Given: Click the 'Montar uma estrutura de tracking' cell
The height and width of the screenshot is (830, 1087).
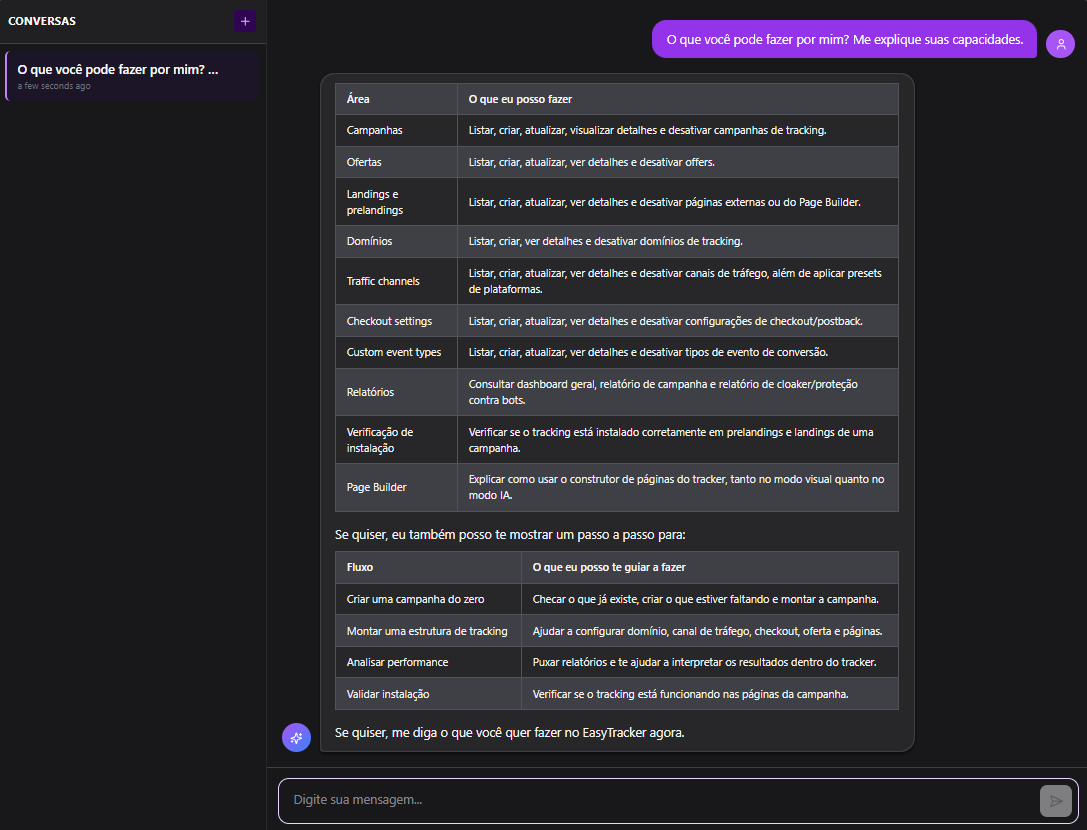Looking at the screenshot, I should pos(428,631).
